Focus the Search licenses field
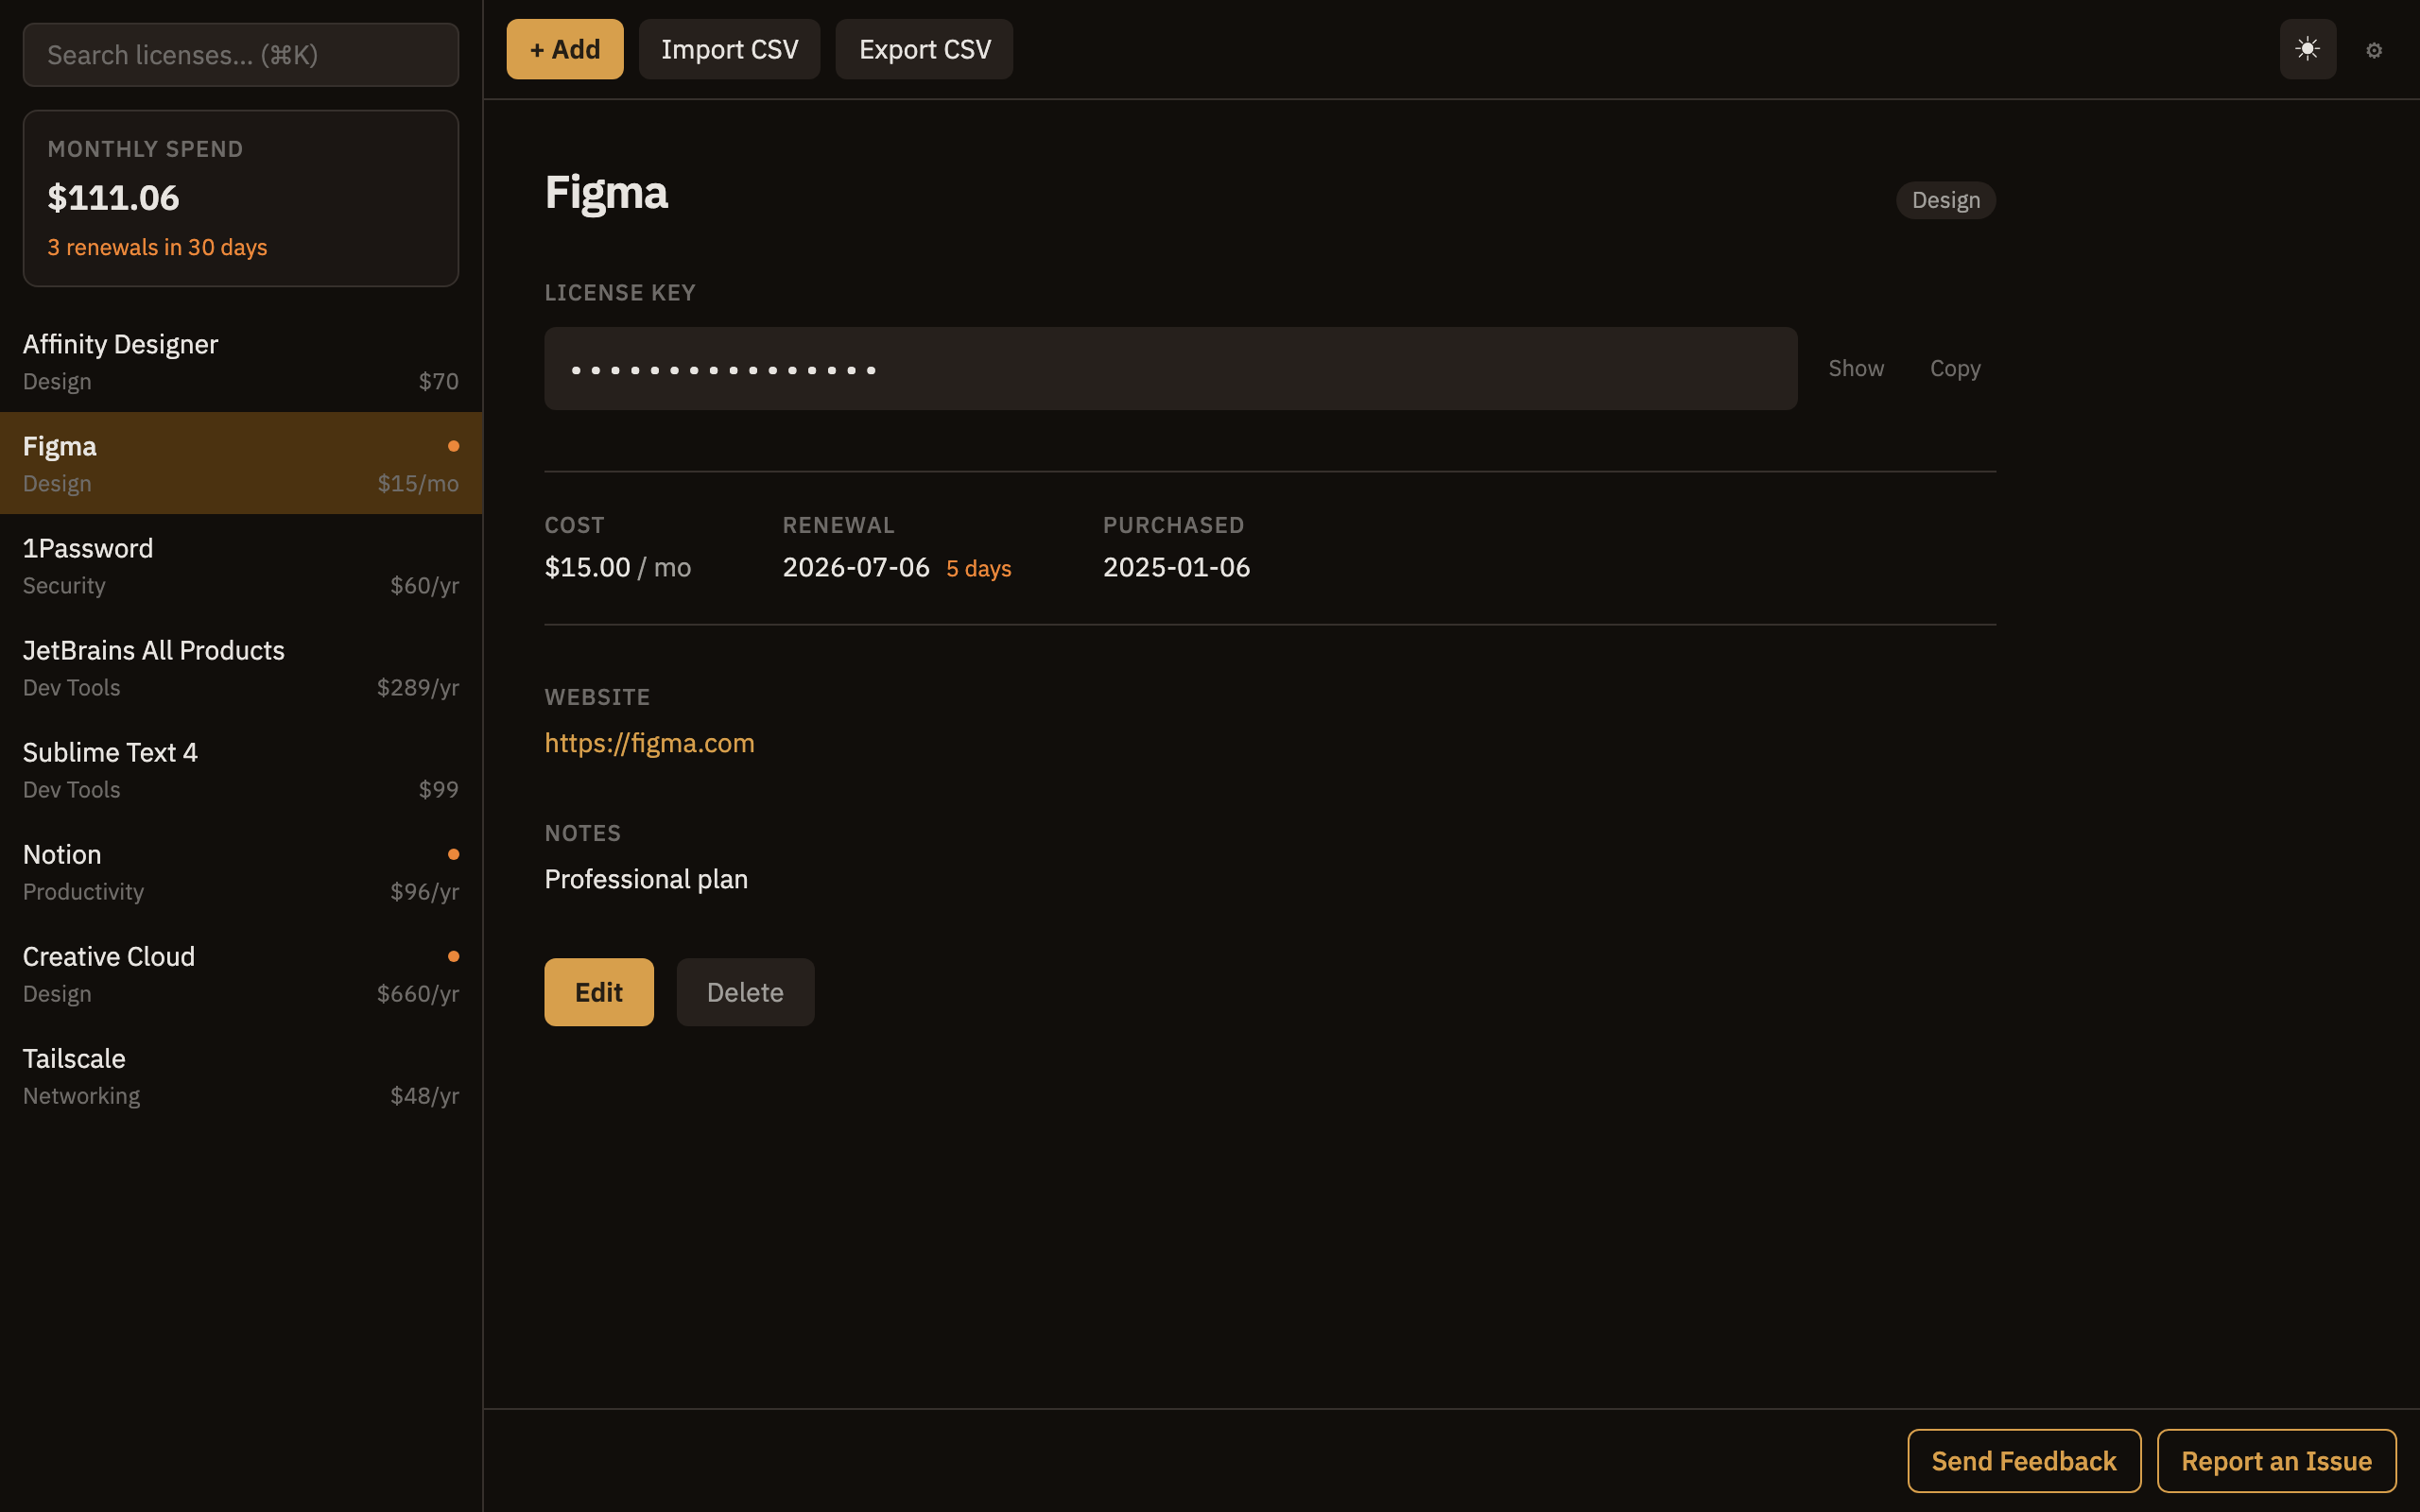The width and height of the screenshot is (2420, 1512). (x=241, y=55)
